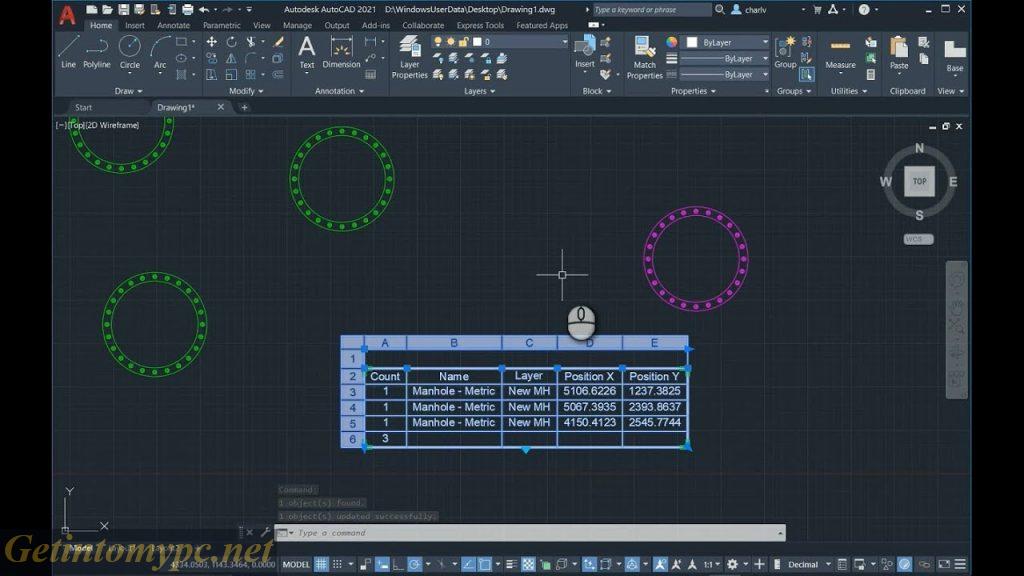The width and height of the screenshot is (1024, 576).
Task: Click the Plot (print) icon
Action: coord(187,9)
